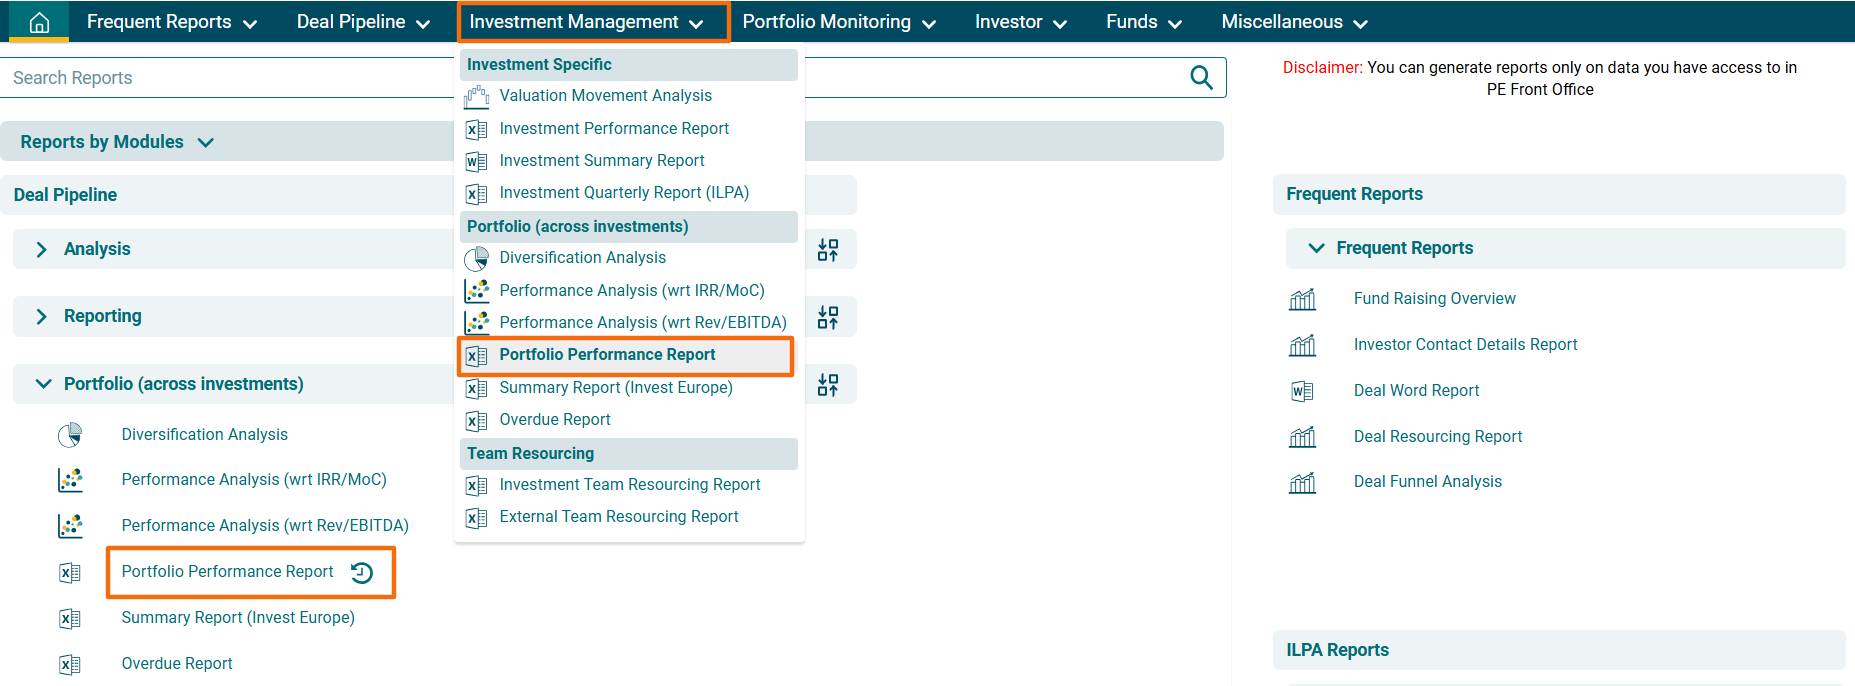The width and height of the screenshot is (1855, 686).
Task: Collapse the Frequent Reports list in right panel
Action: click(1316, 248)
